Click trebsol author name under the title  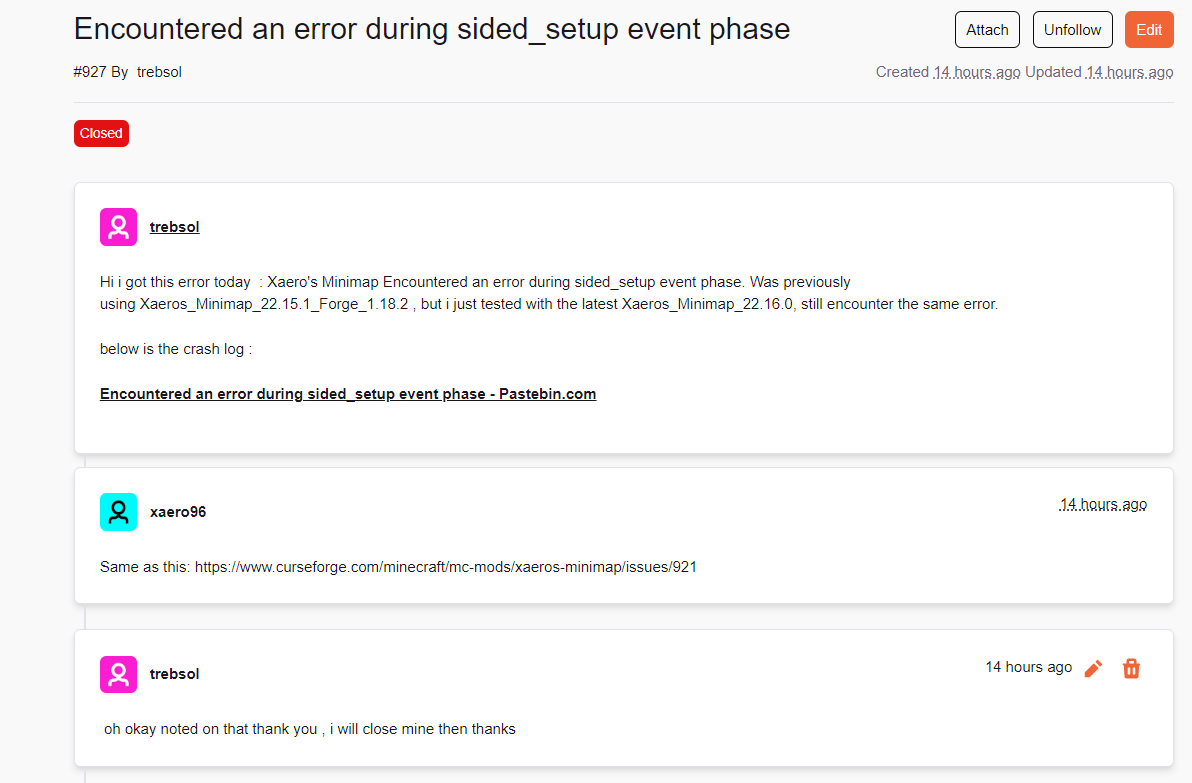(x=159, y=72)
